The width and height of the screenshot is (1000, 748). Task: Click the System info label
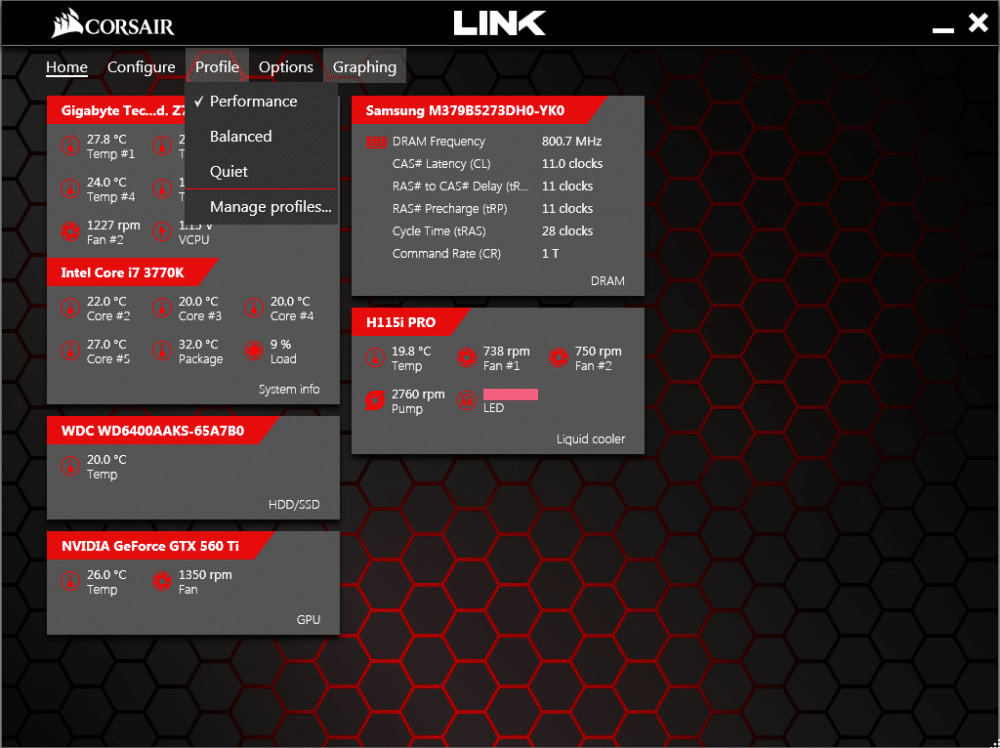[289, 389]
